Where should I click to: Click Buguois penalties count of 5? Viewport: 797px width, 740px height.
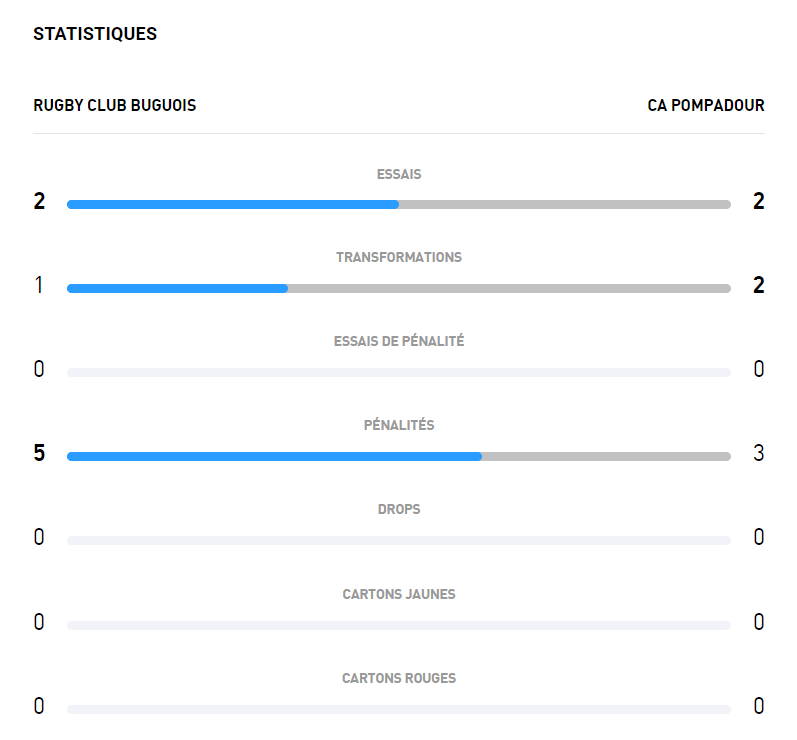click(x=39, y=453)
